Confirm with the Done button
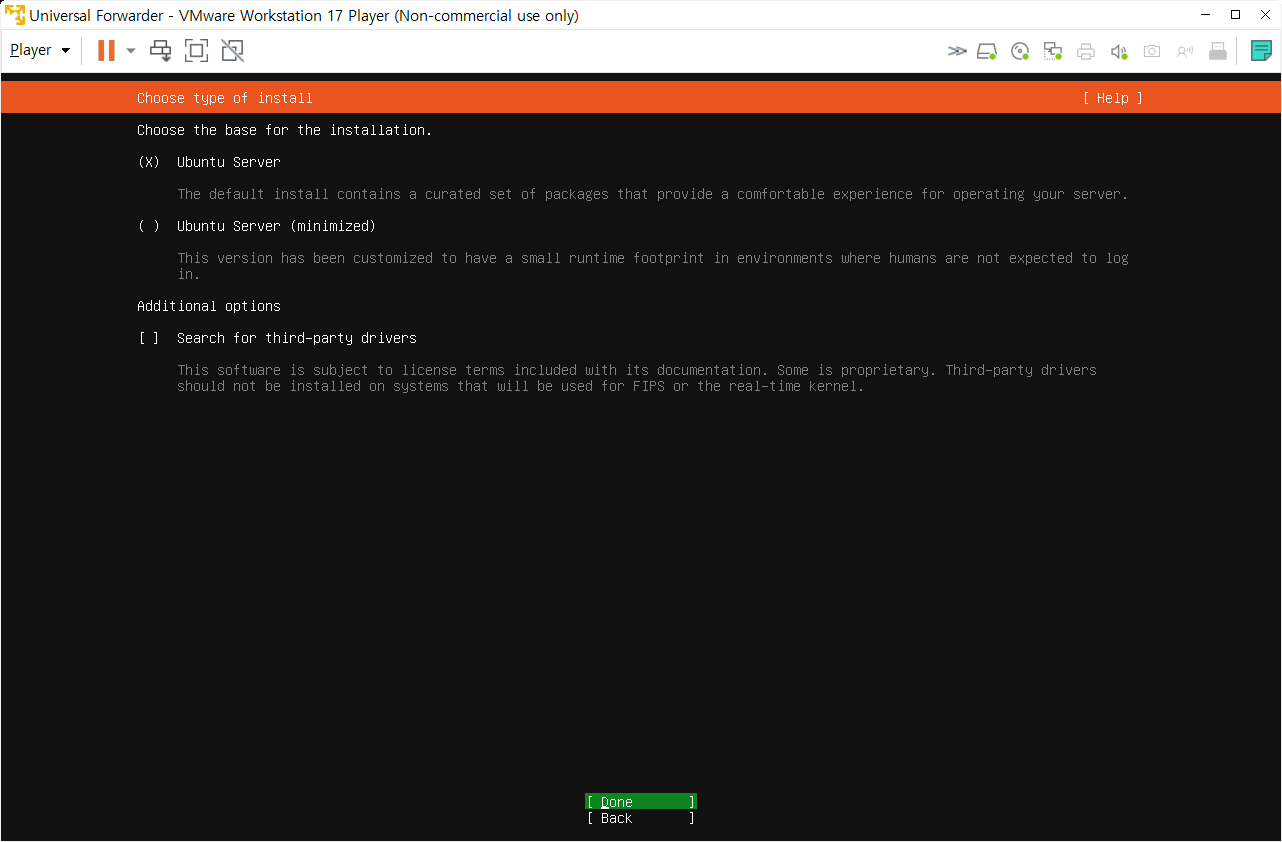Image resolution: width=1282 pixels, height=842 pixels. [641, 802]
